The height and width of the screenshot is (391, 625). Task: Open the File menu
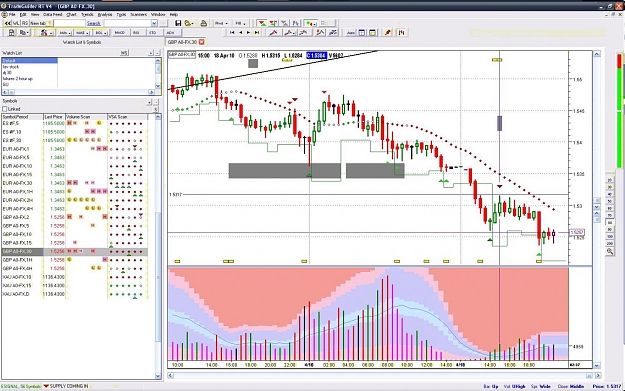coord(12,15)
